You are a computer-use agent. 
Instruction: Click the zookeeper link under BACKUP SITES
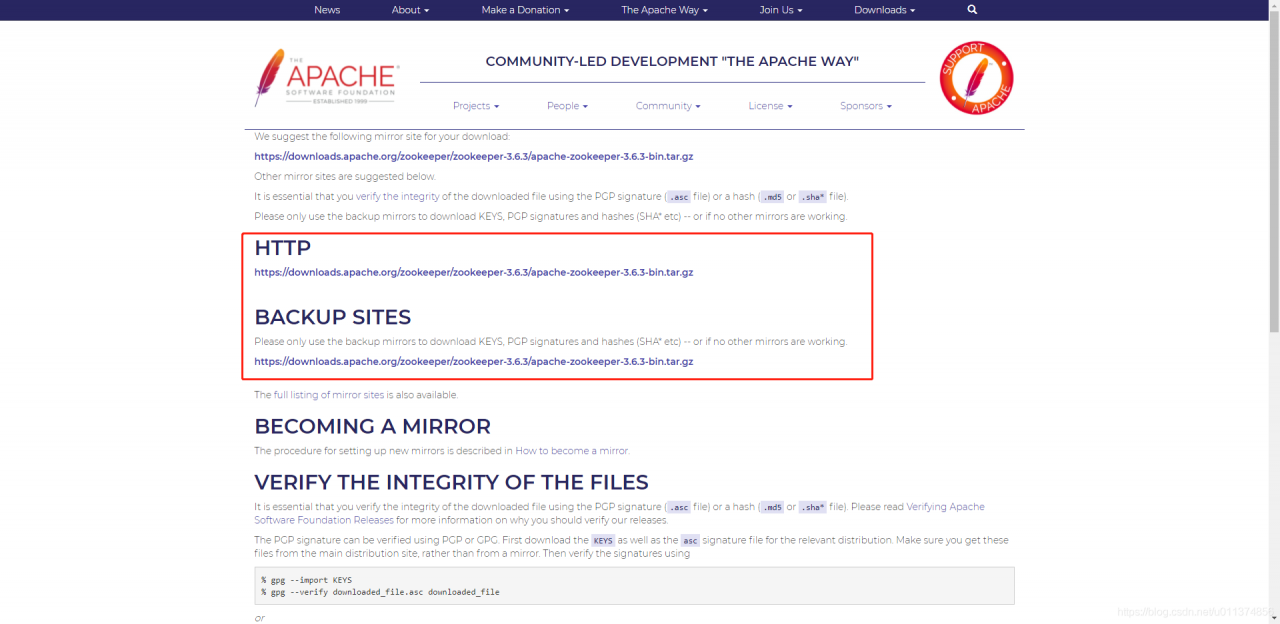473,362
